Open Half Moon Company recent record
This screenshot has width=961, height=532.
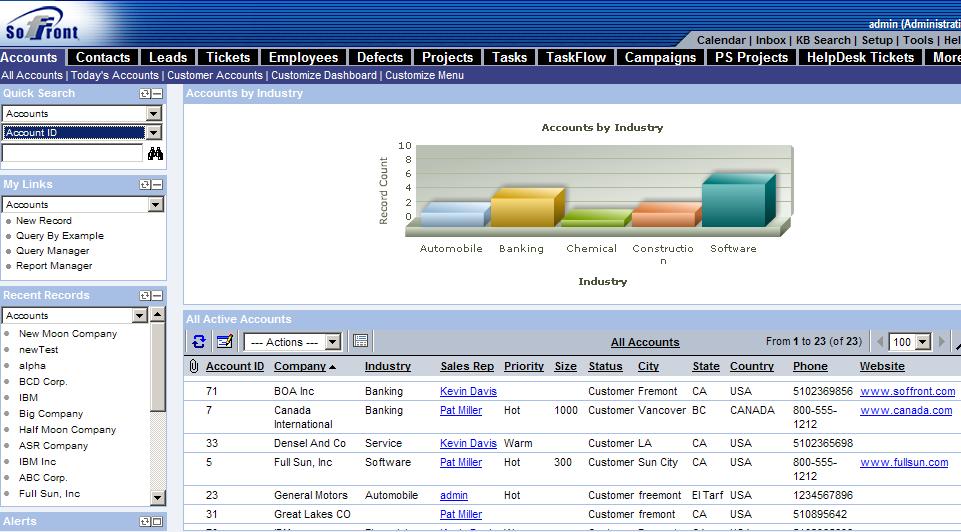tap(67, 430)
